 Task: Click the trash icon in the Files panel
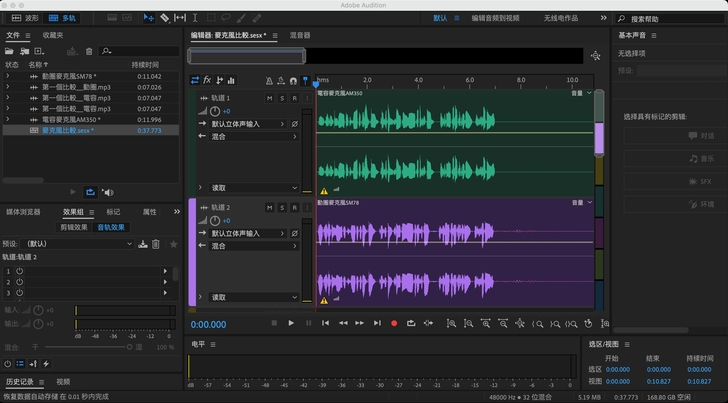[89, 51]
